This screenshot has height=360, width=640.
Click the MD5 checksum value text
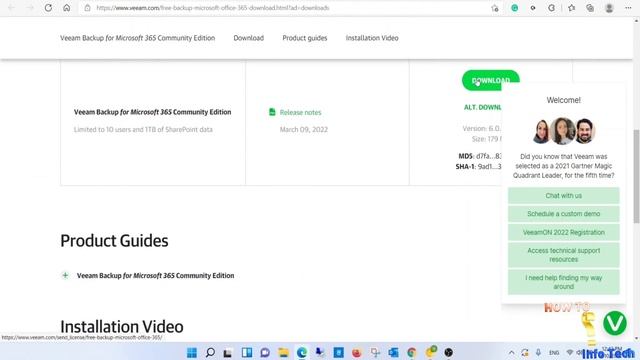[x=489, y=156]
